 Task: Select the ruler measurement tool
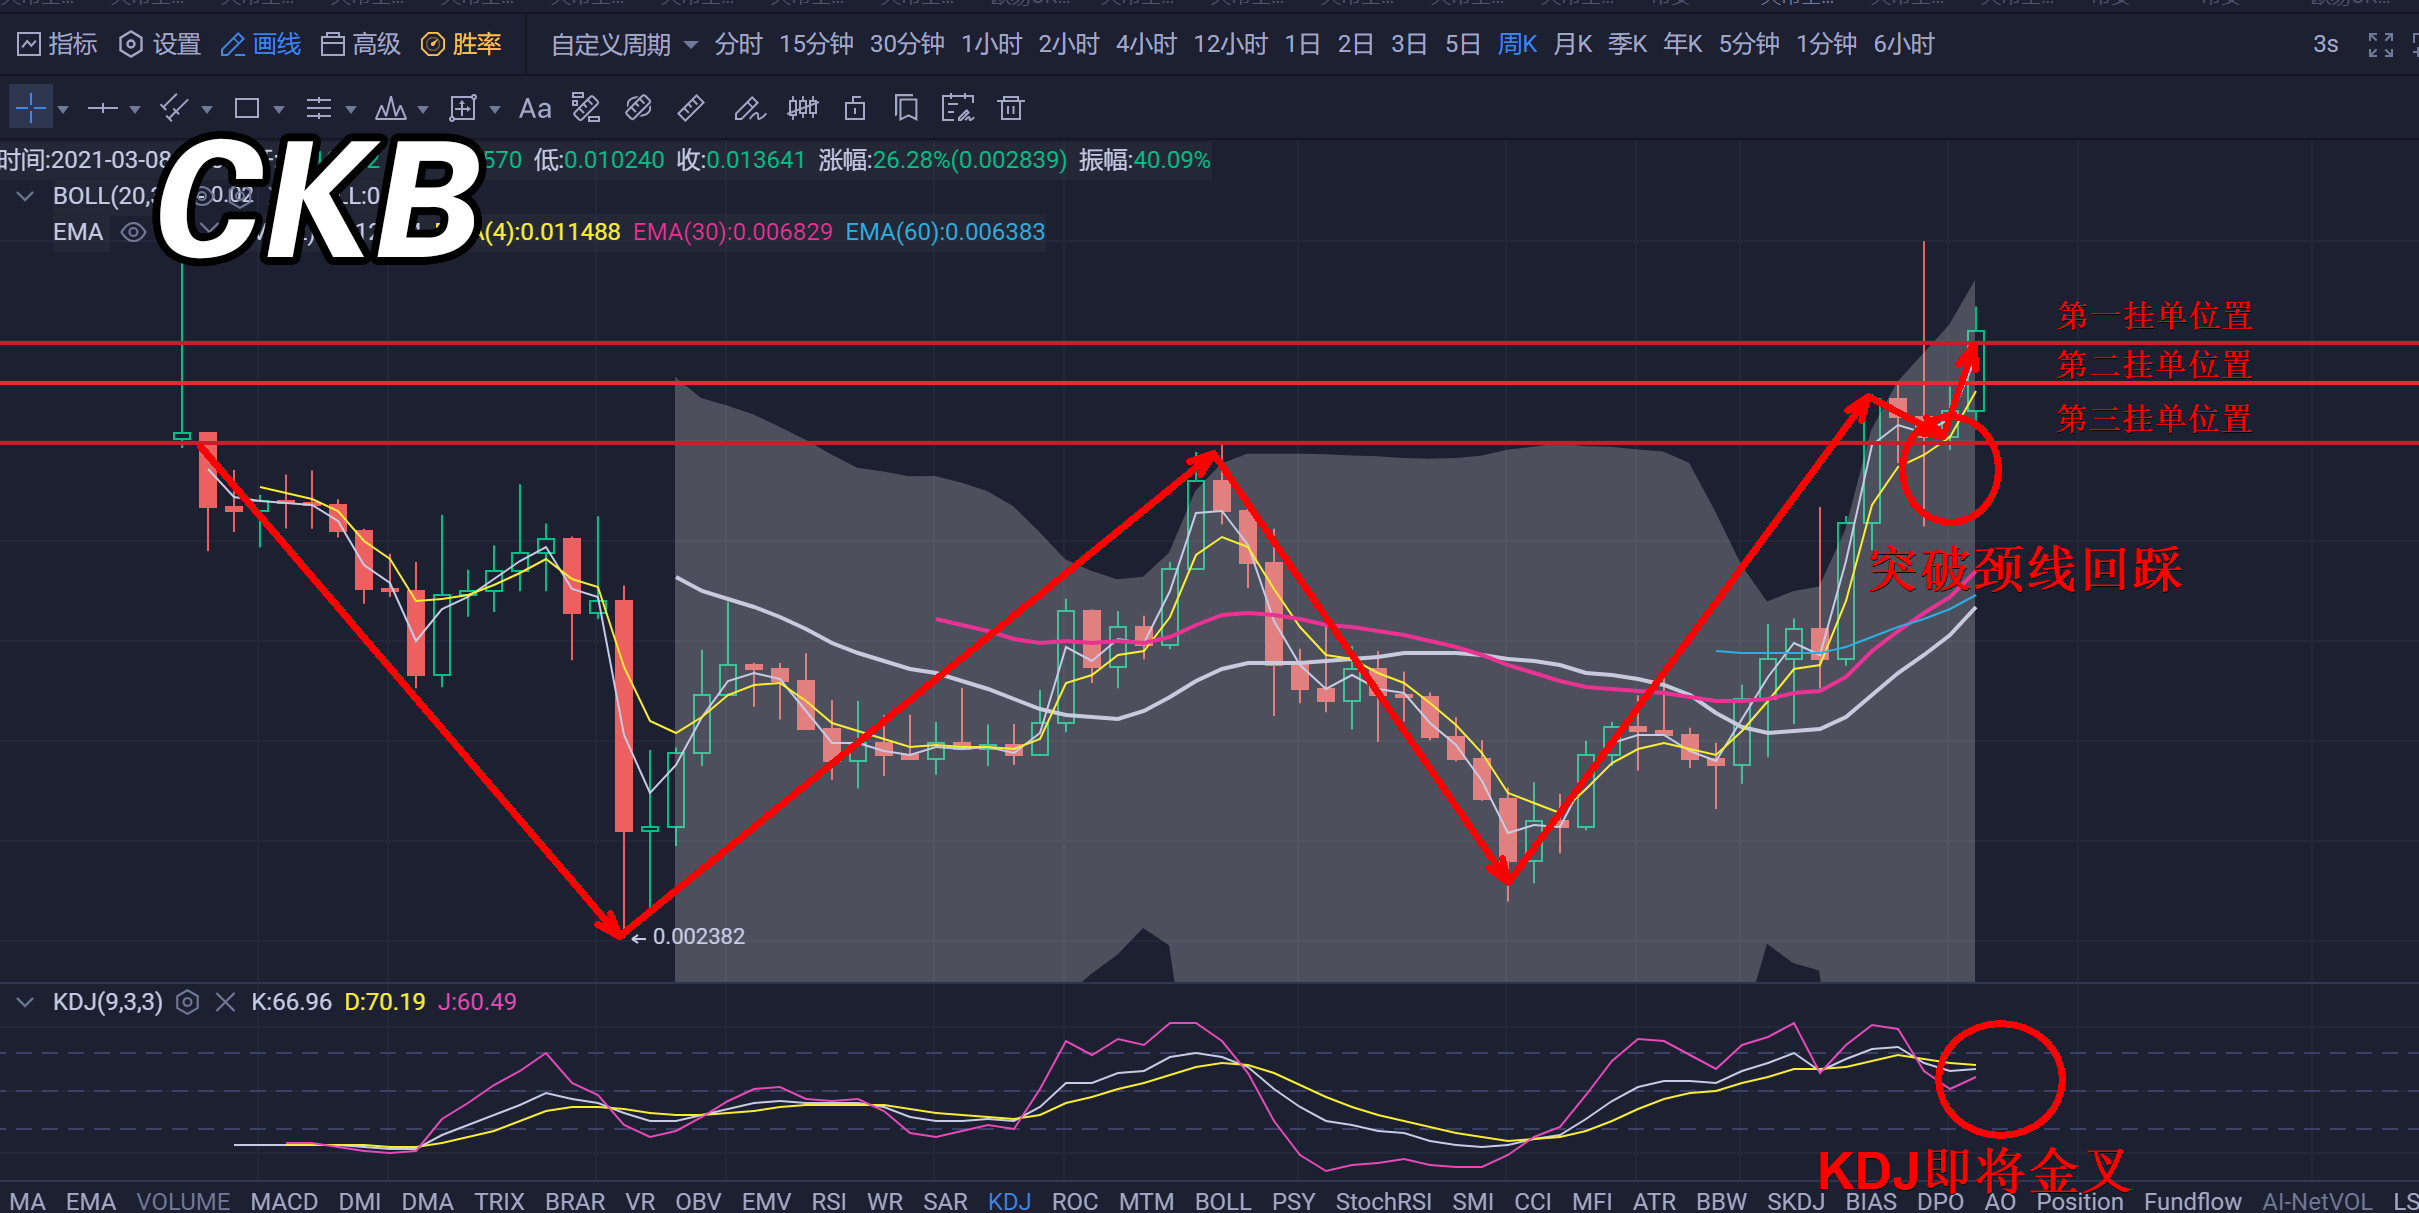coord(691,108)
